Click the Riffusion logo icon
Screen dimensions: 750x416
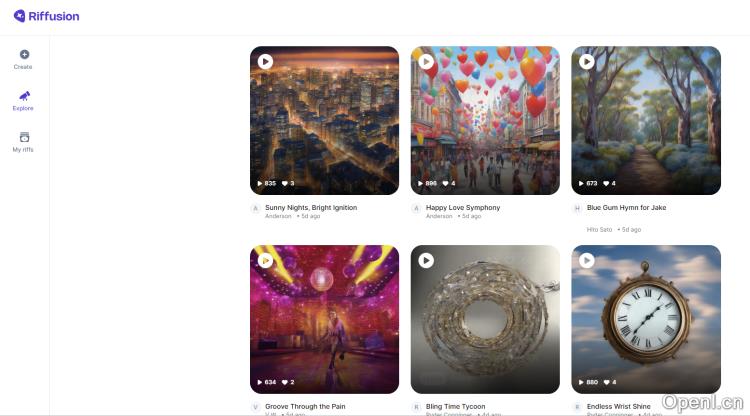point(19,16)
